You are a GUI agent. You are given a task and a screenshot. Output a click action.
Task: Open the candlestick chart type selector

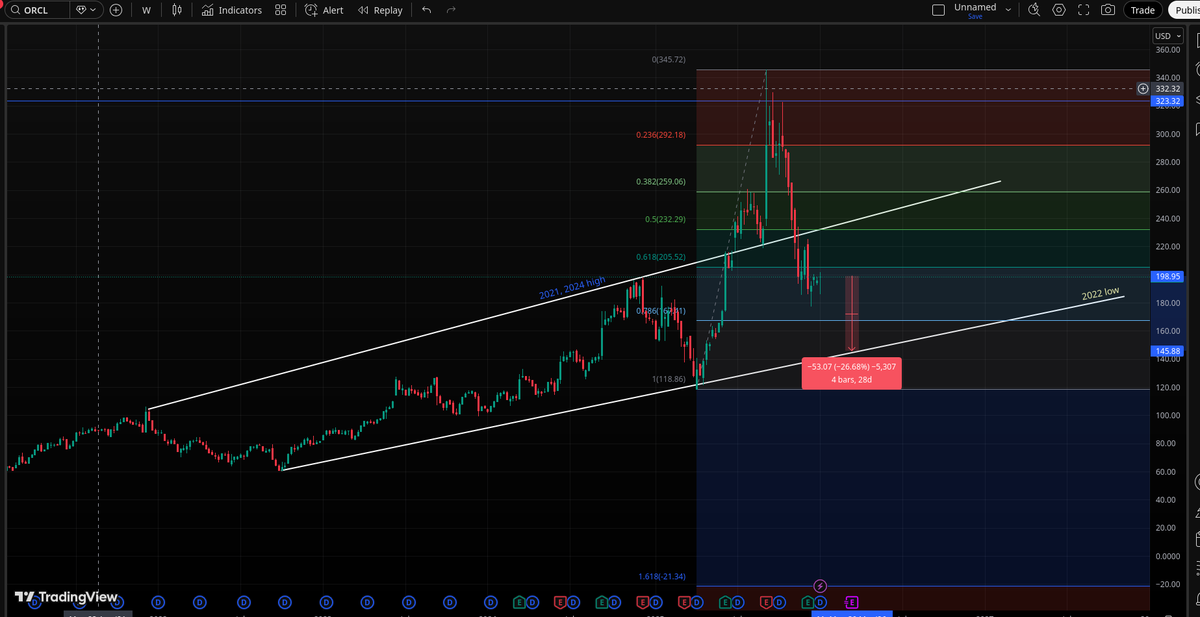pos(177,10)
